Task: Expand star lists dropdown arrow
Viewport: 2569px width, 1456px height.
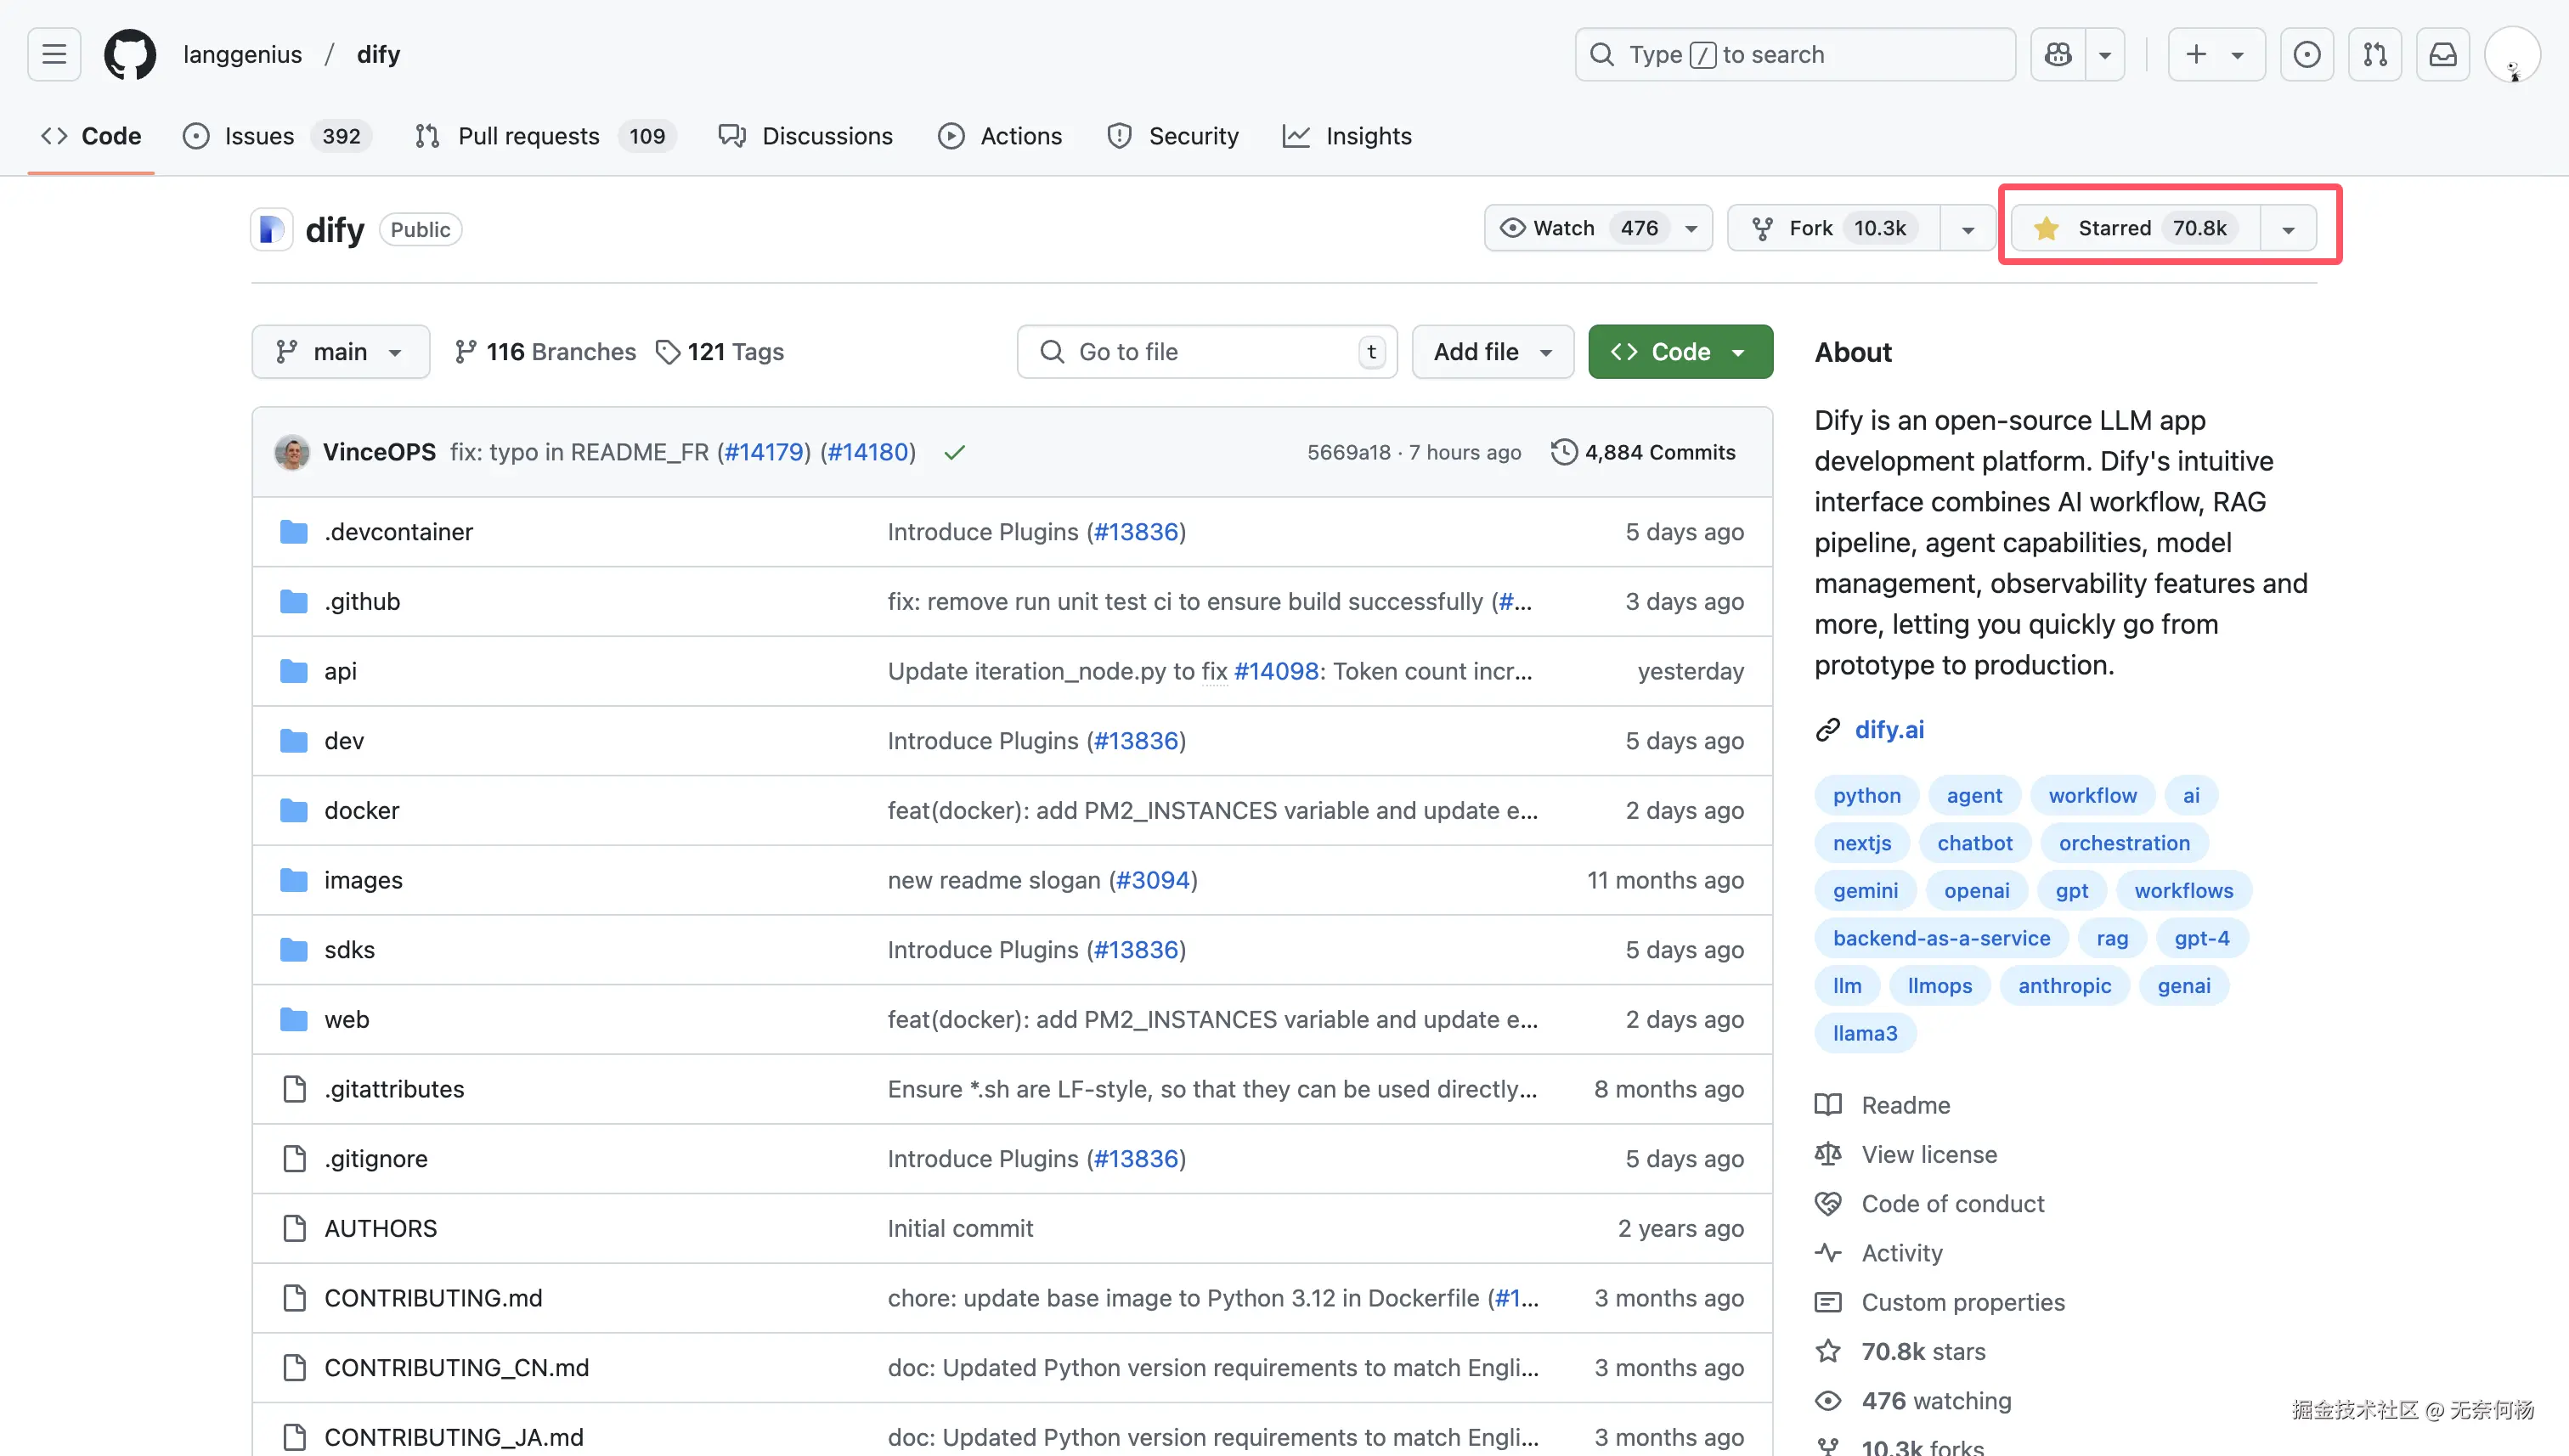Action: (x=2288, y=229)
